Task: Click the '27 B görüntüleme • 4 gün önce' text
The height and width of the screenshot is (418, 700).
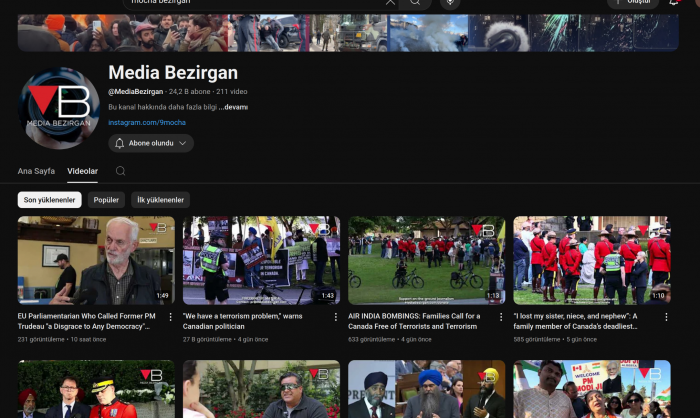Action: click(225, 339)
